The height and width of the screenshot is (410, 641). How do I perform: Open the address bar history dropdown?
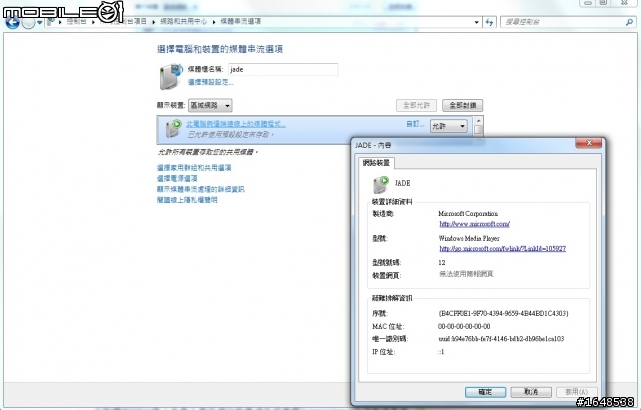(x=477, y=22)
